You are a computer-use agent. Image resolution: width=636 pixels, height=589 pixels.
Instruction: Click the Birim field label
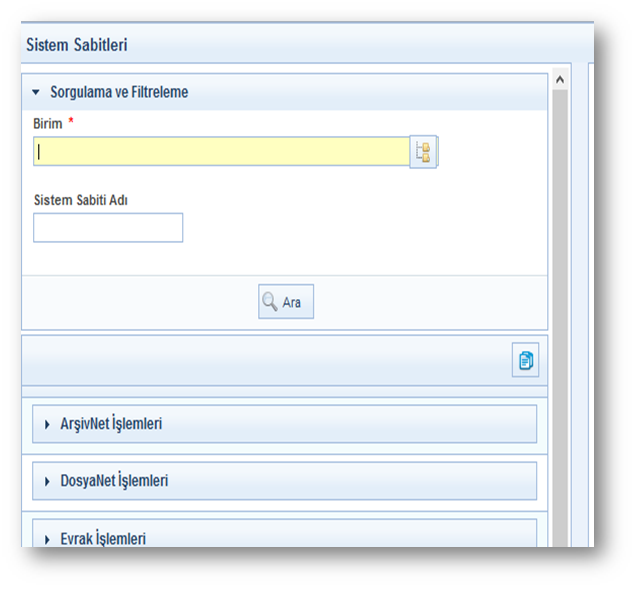coord(48,123)
